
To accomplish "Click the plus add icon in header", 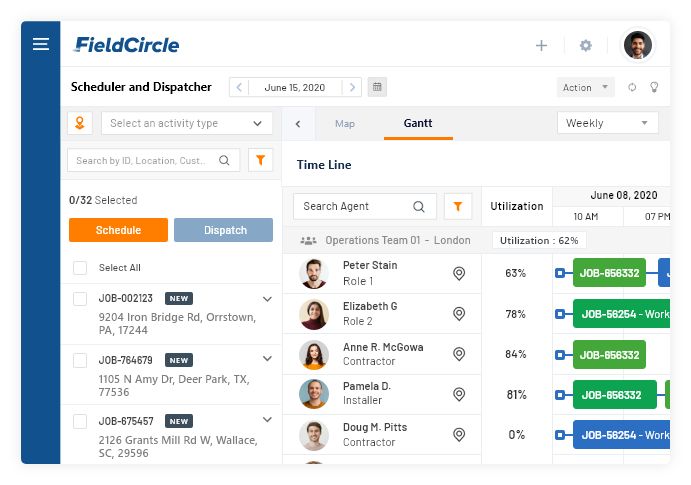I will click(x=541, y=45).
